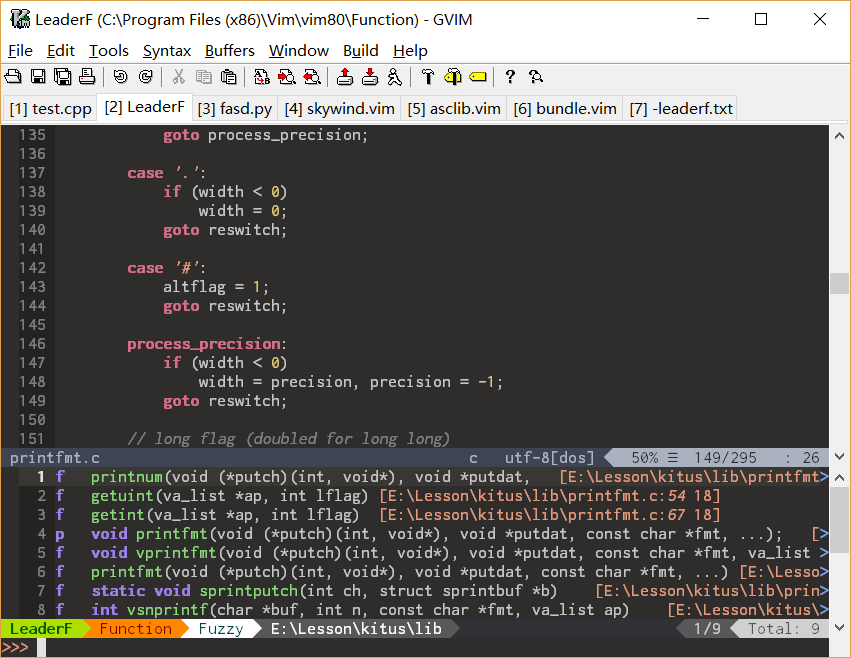Viewport: 851px width, 658px height.
Task: Click the process_precision label on line 146
Action: pyautogui.click(x=204, y=344)
